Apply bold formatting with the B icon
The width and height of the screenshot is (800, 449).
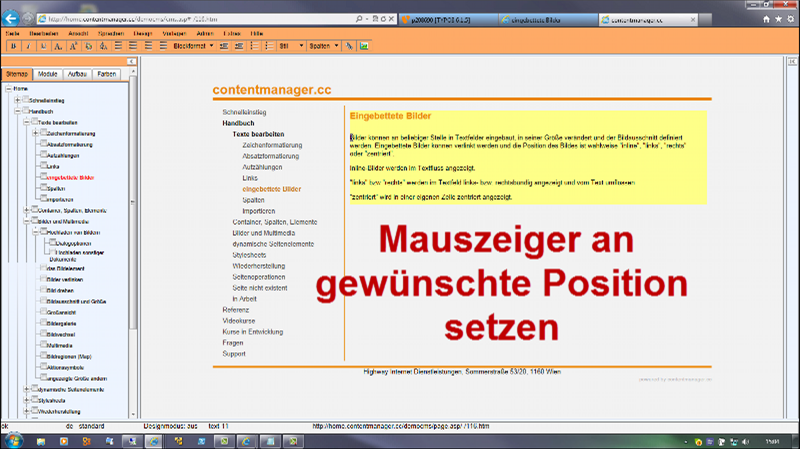(13, 46)
